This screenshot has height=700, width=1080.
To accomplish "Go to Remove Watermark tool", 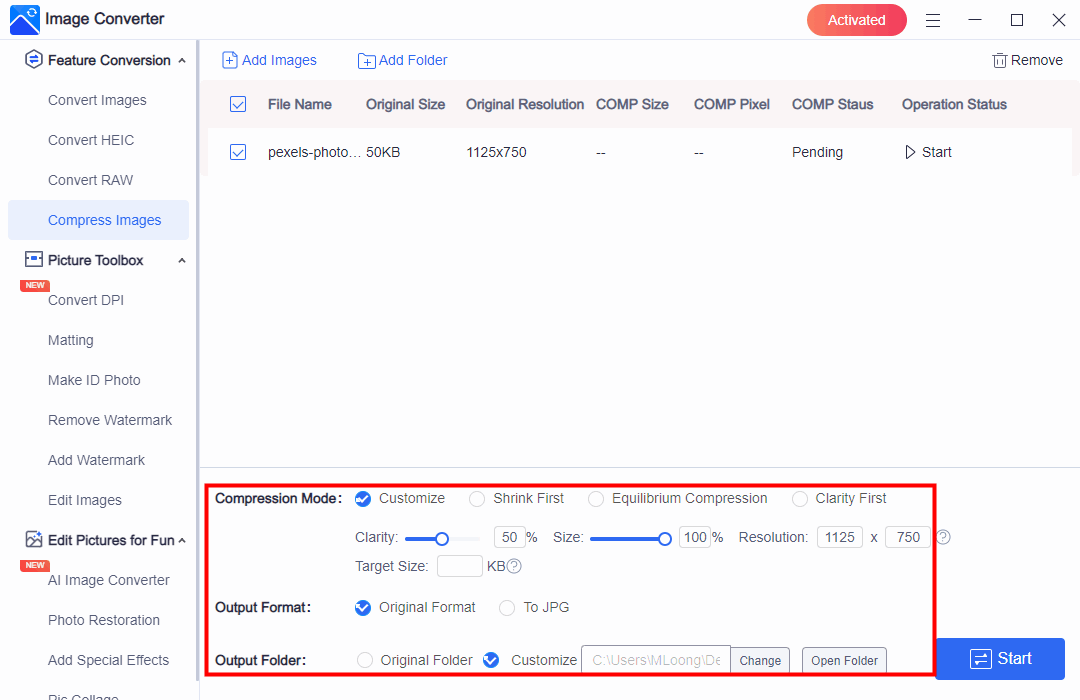I will 110,420.
